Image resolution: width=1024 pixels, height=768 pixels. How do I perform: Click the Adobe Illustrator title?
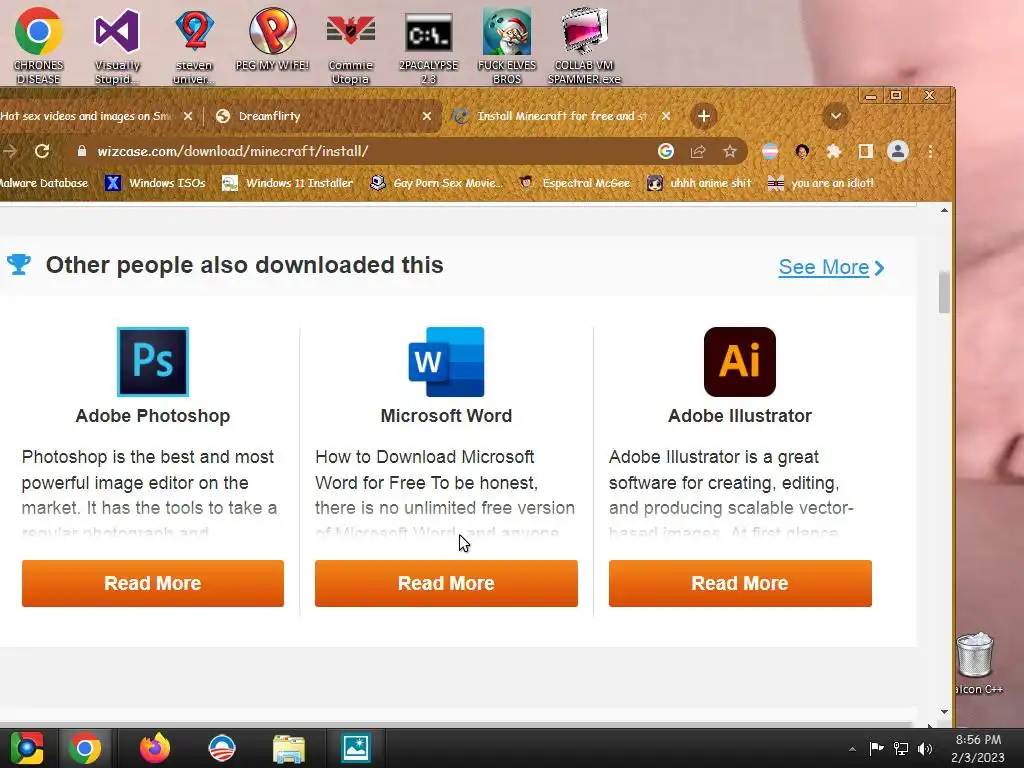(740, 416)
